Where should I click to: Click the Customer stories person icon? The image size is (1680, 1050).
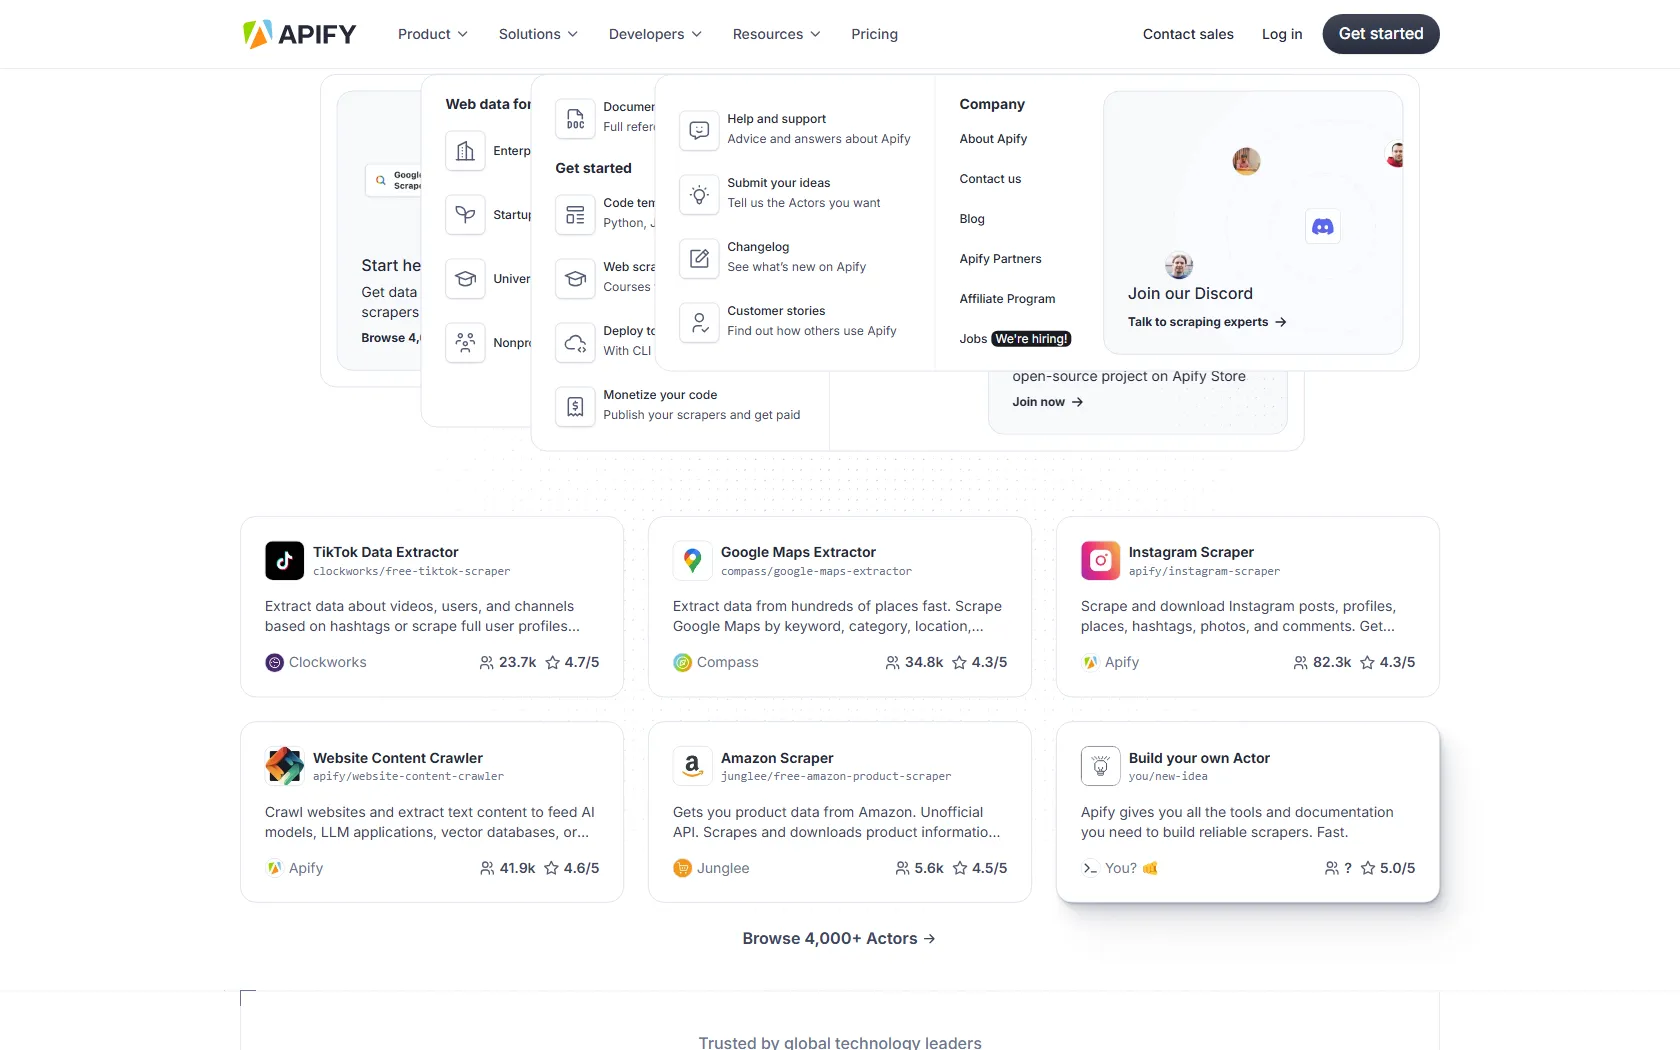click(699, 322)
